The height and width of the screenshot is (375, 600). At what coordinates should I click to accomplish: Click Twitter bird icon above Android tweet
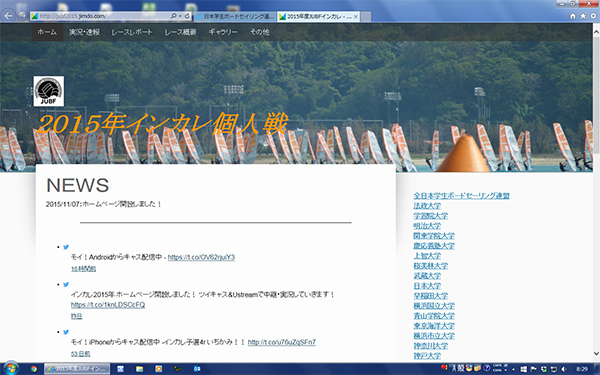[66, 247]
